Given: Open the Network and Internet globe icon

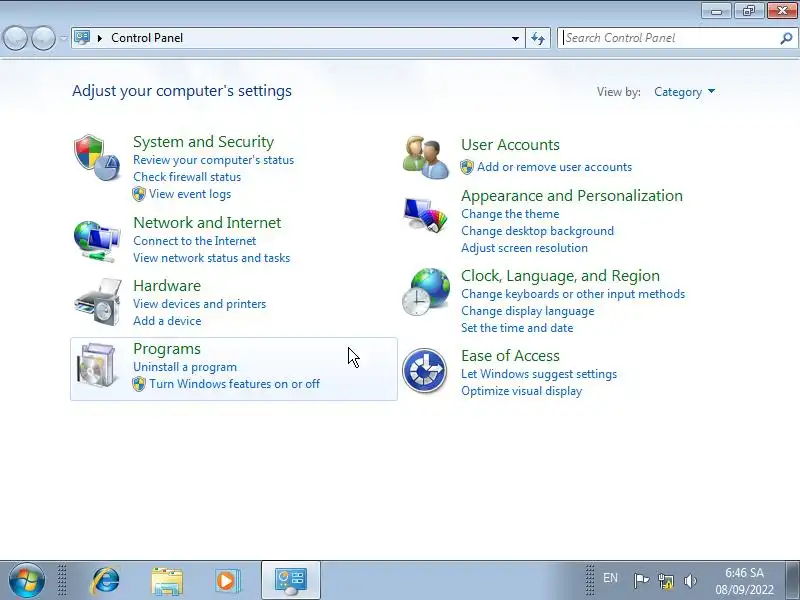Looking at the screenshot, I should pos(97,241).
